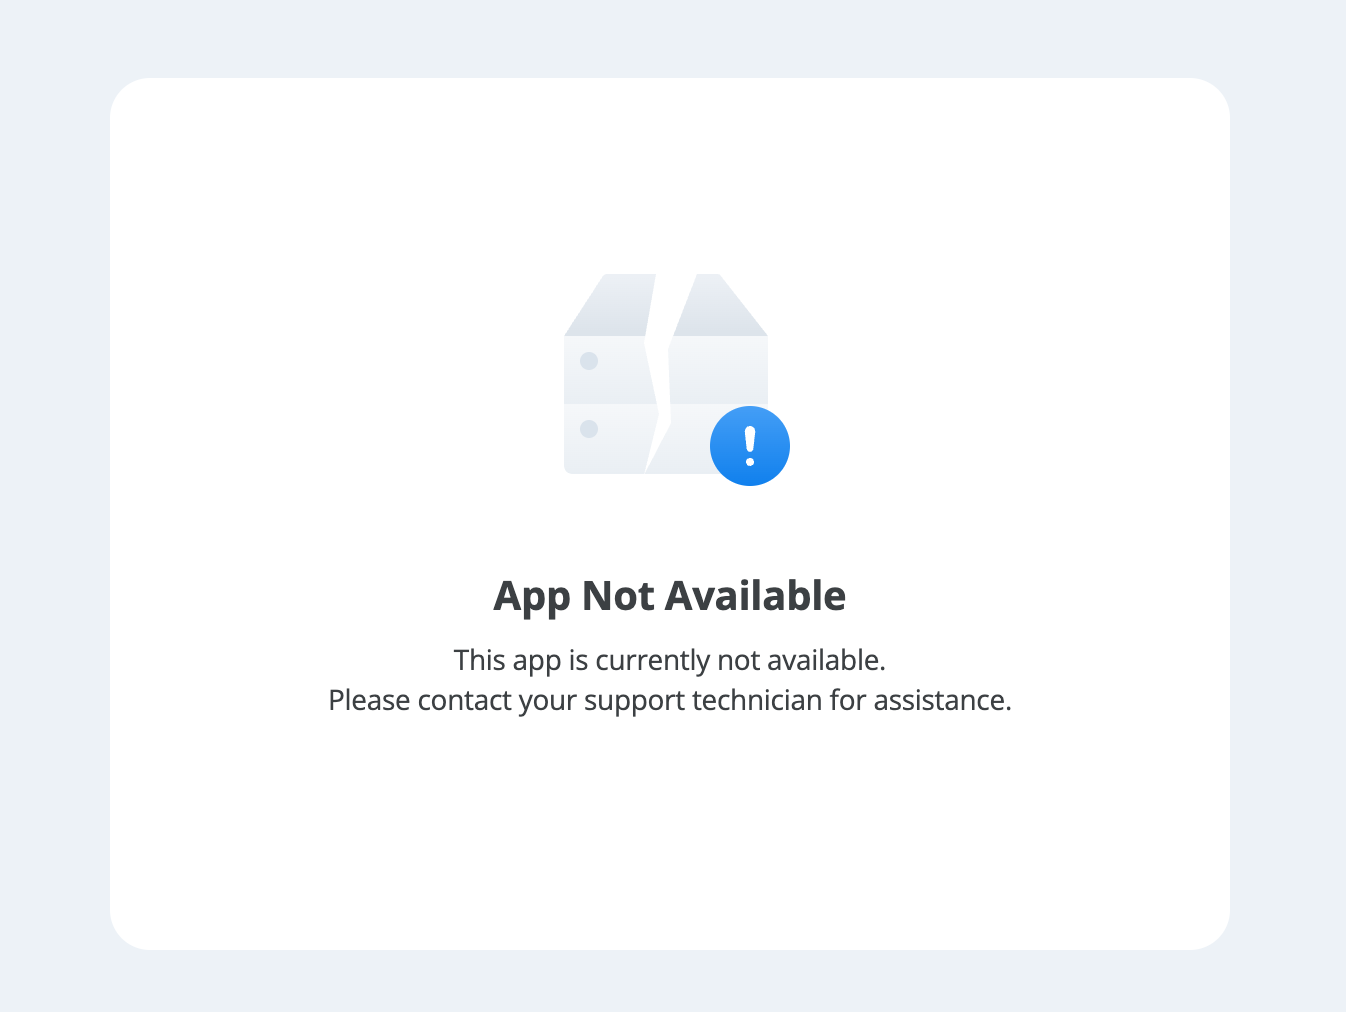Click the white crack splitting the box
The width and height of the screenshot is (1346, 1012).
click(658, 374)
